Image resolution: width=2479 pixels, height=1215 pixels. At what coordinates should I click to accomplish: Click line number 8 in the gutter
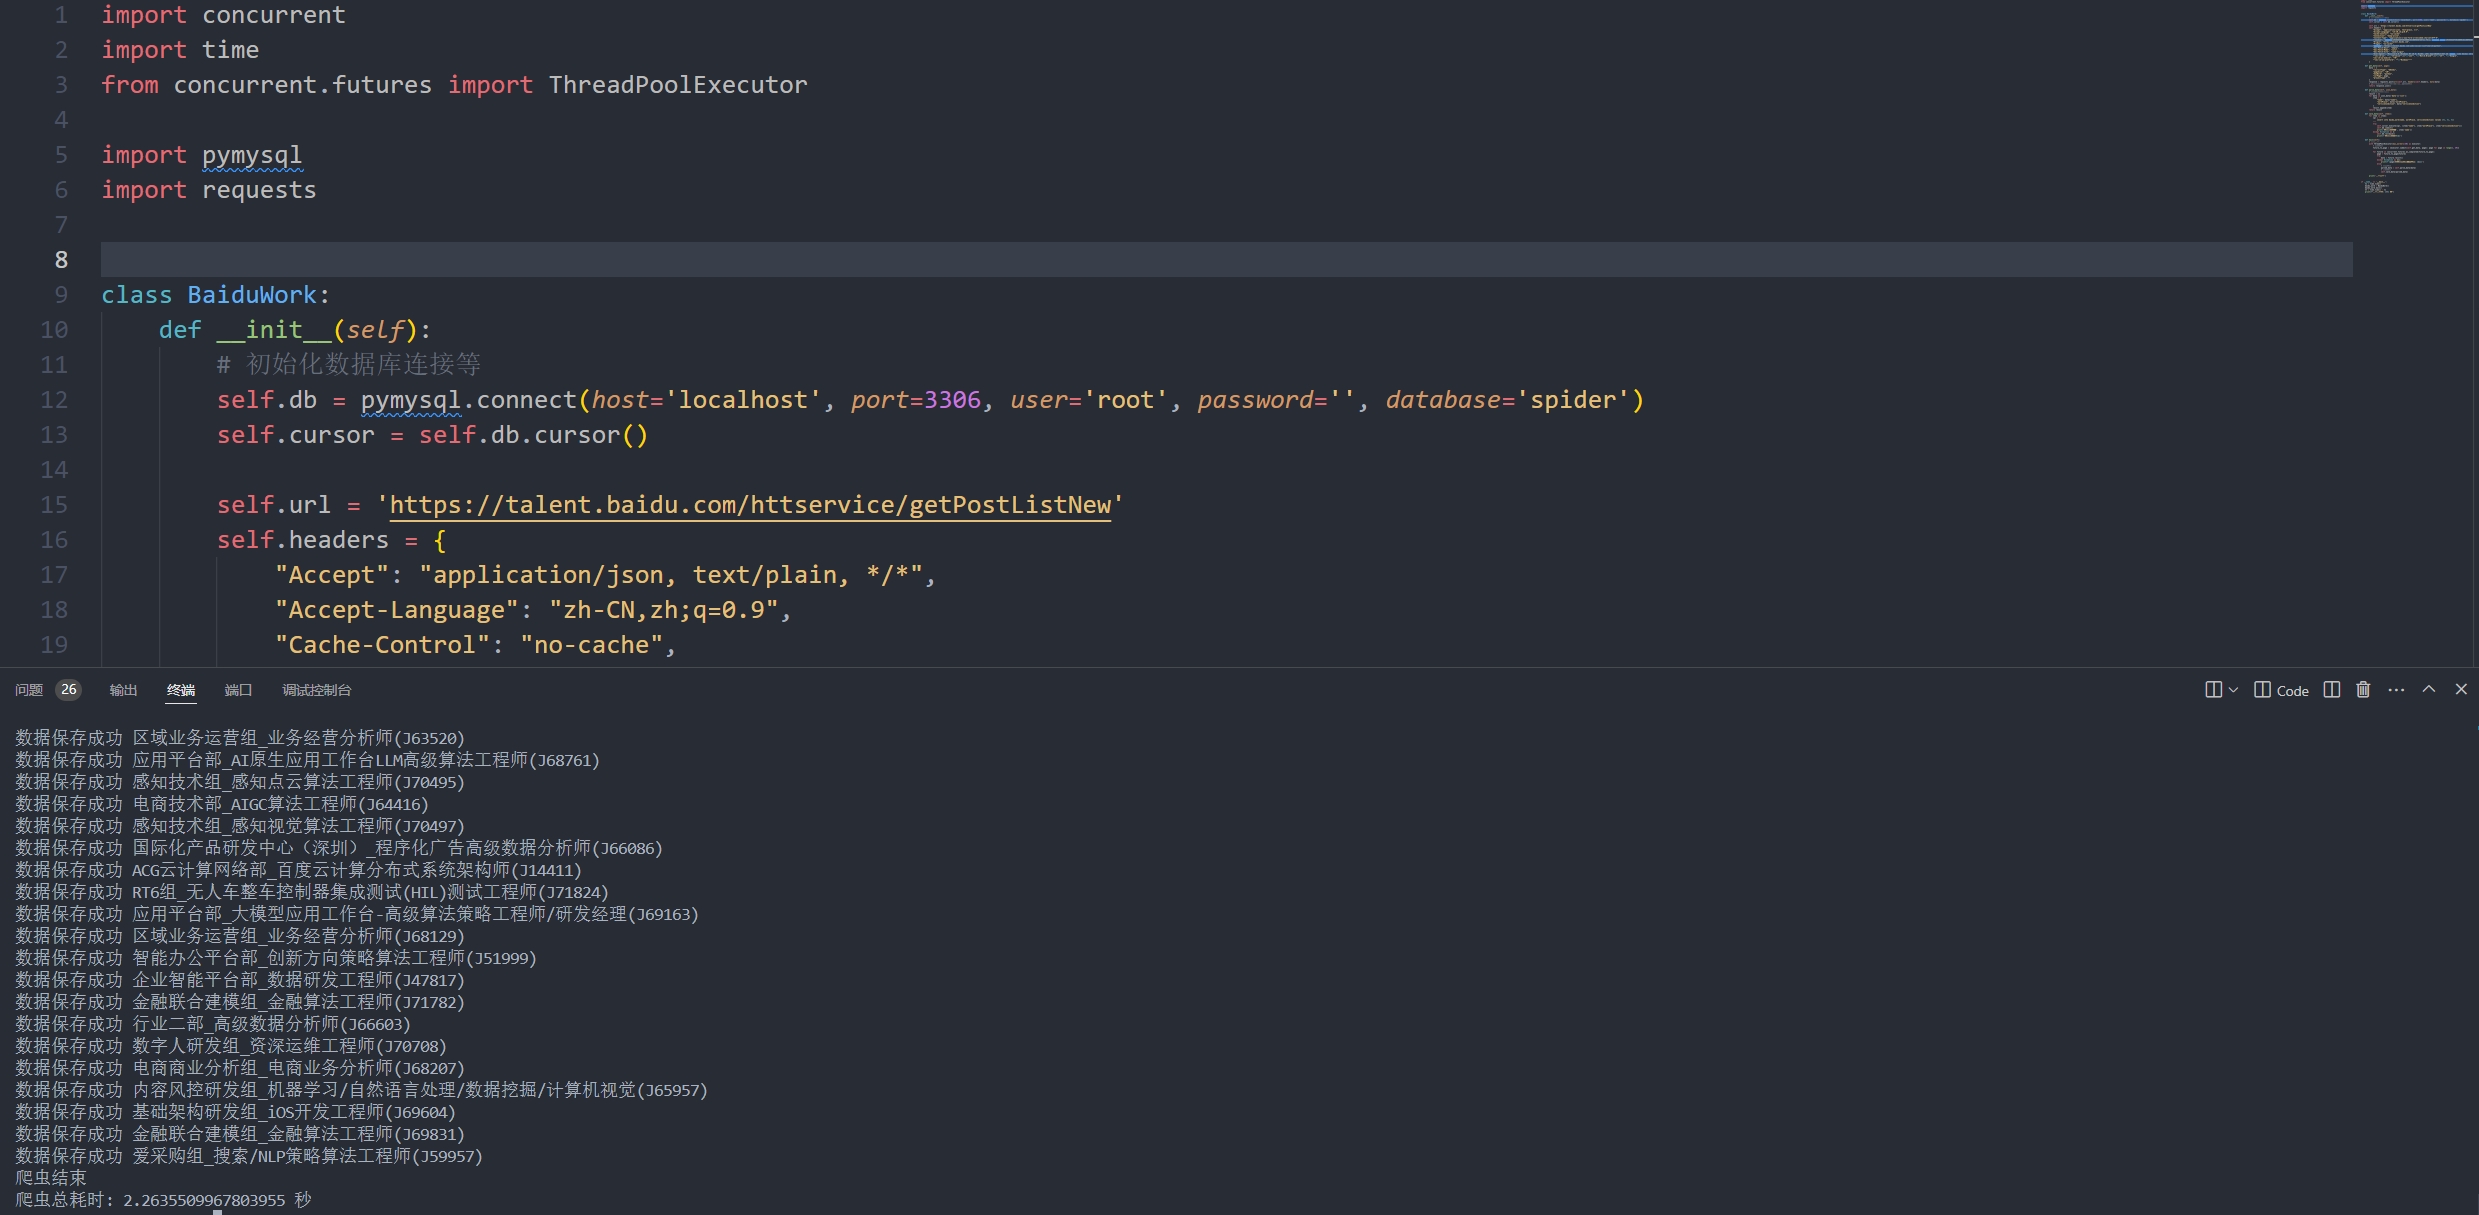61,260
